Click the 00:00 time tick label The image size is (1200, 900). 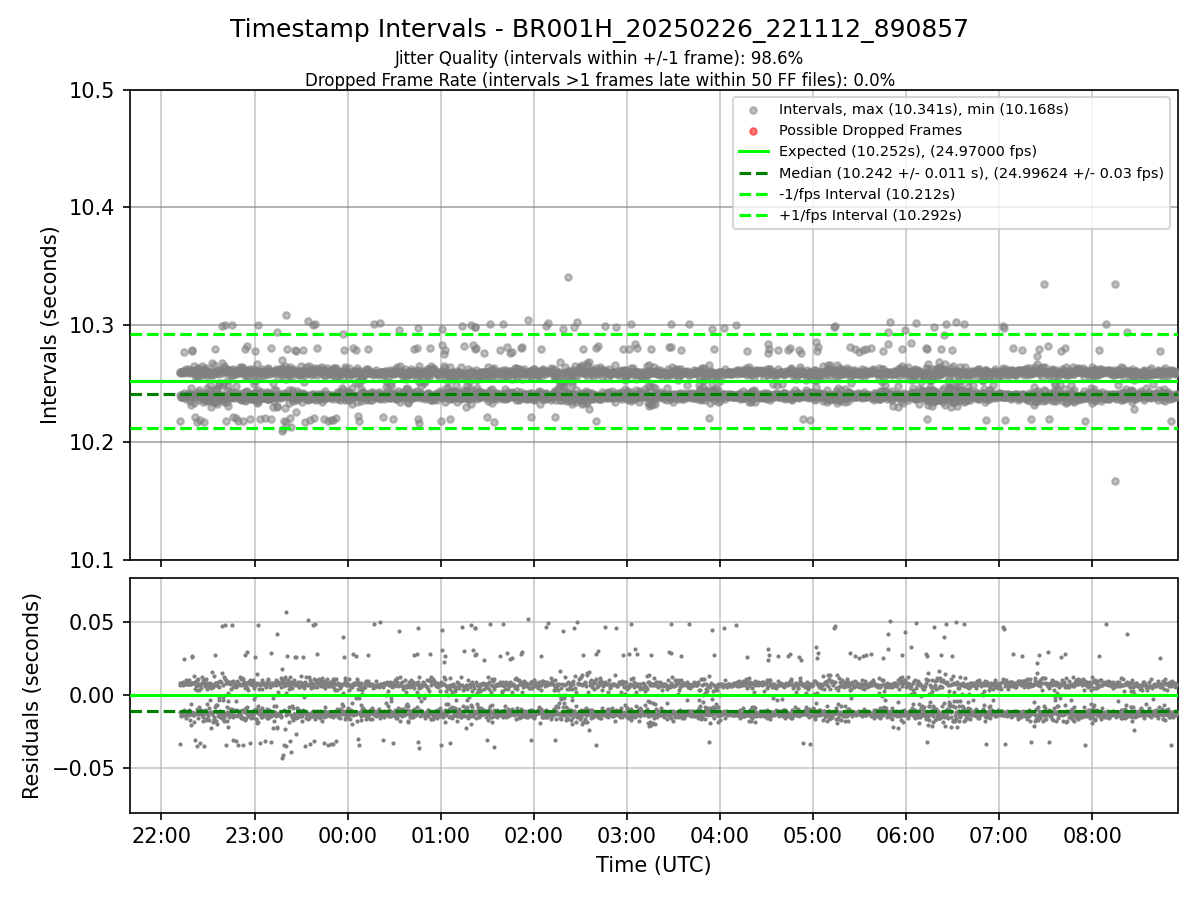347,834
